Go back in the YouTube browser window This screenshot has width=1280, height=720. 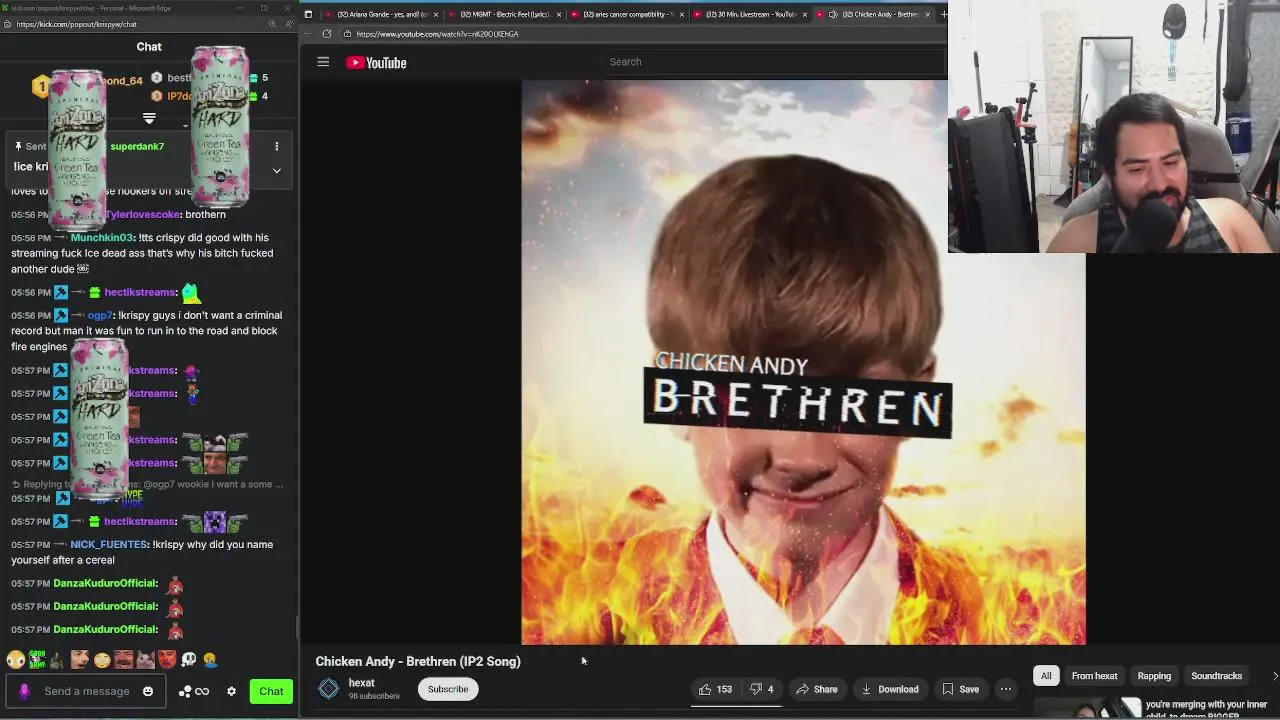pos(308,34)
